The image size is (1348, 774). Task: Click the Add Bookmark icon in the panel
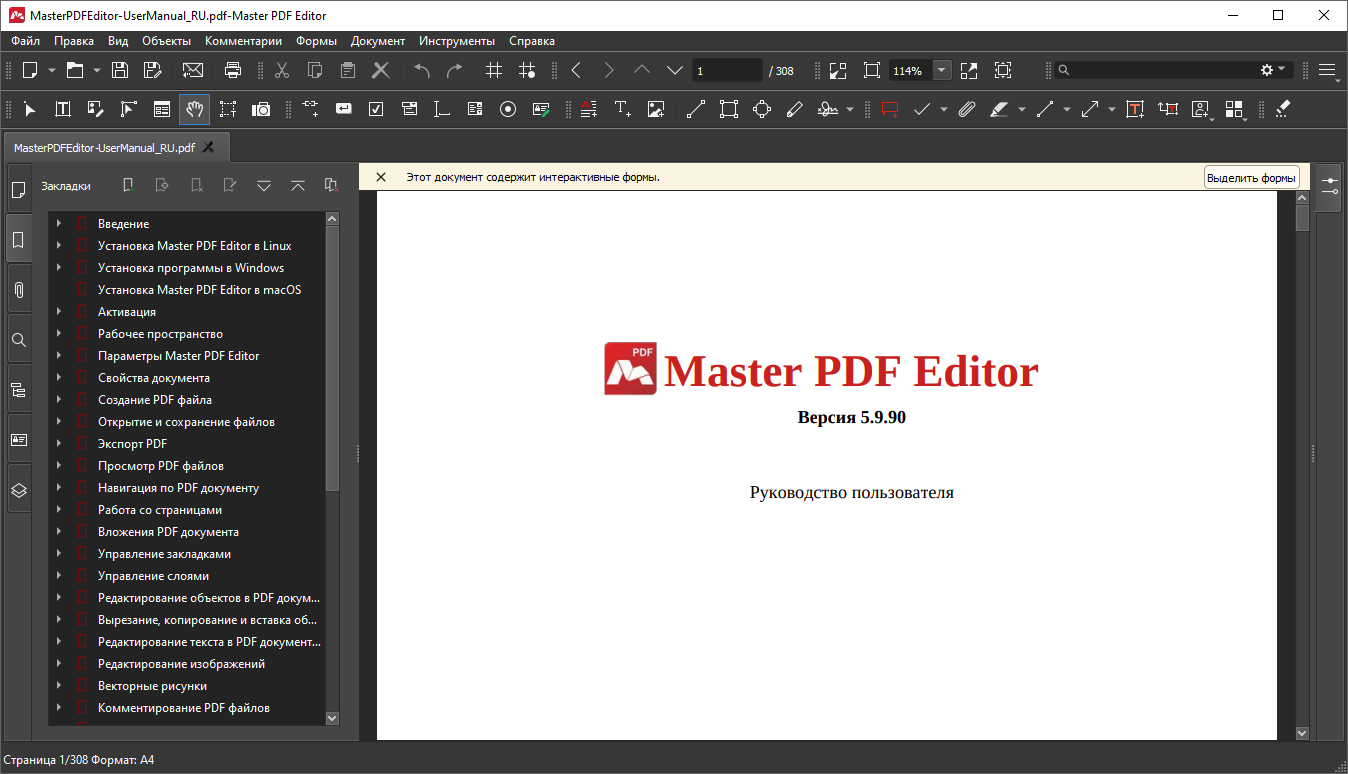click(x=128, y=185)
